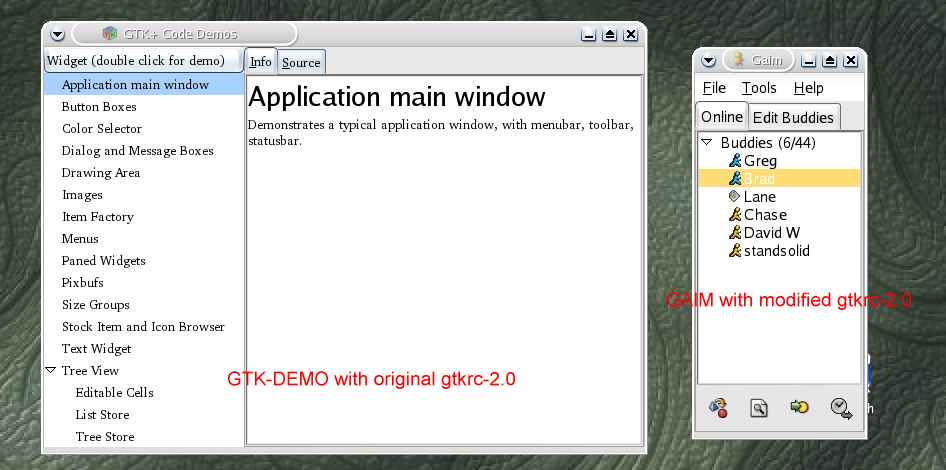
Task: Collapse the Tree View node in the demo list
Action: (51, 370)
